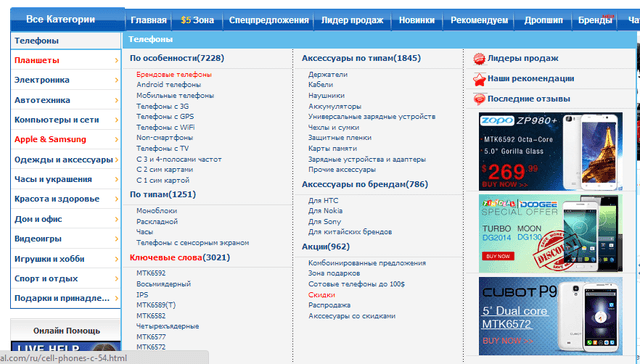
Task: Open the Чехлы и сумки link
Action: (x=333, y=127)
